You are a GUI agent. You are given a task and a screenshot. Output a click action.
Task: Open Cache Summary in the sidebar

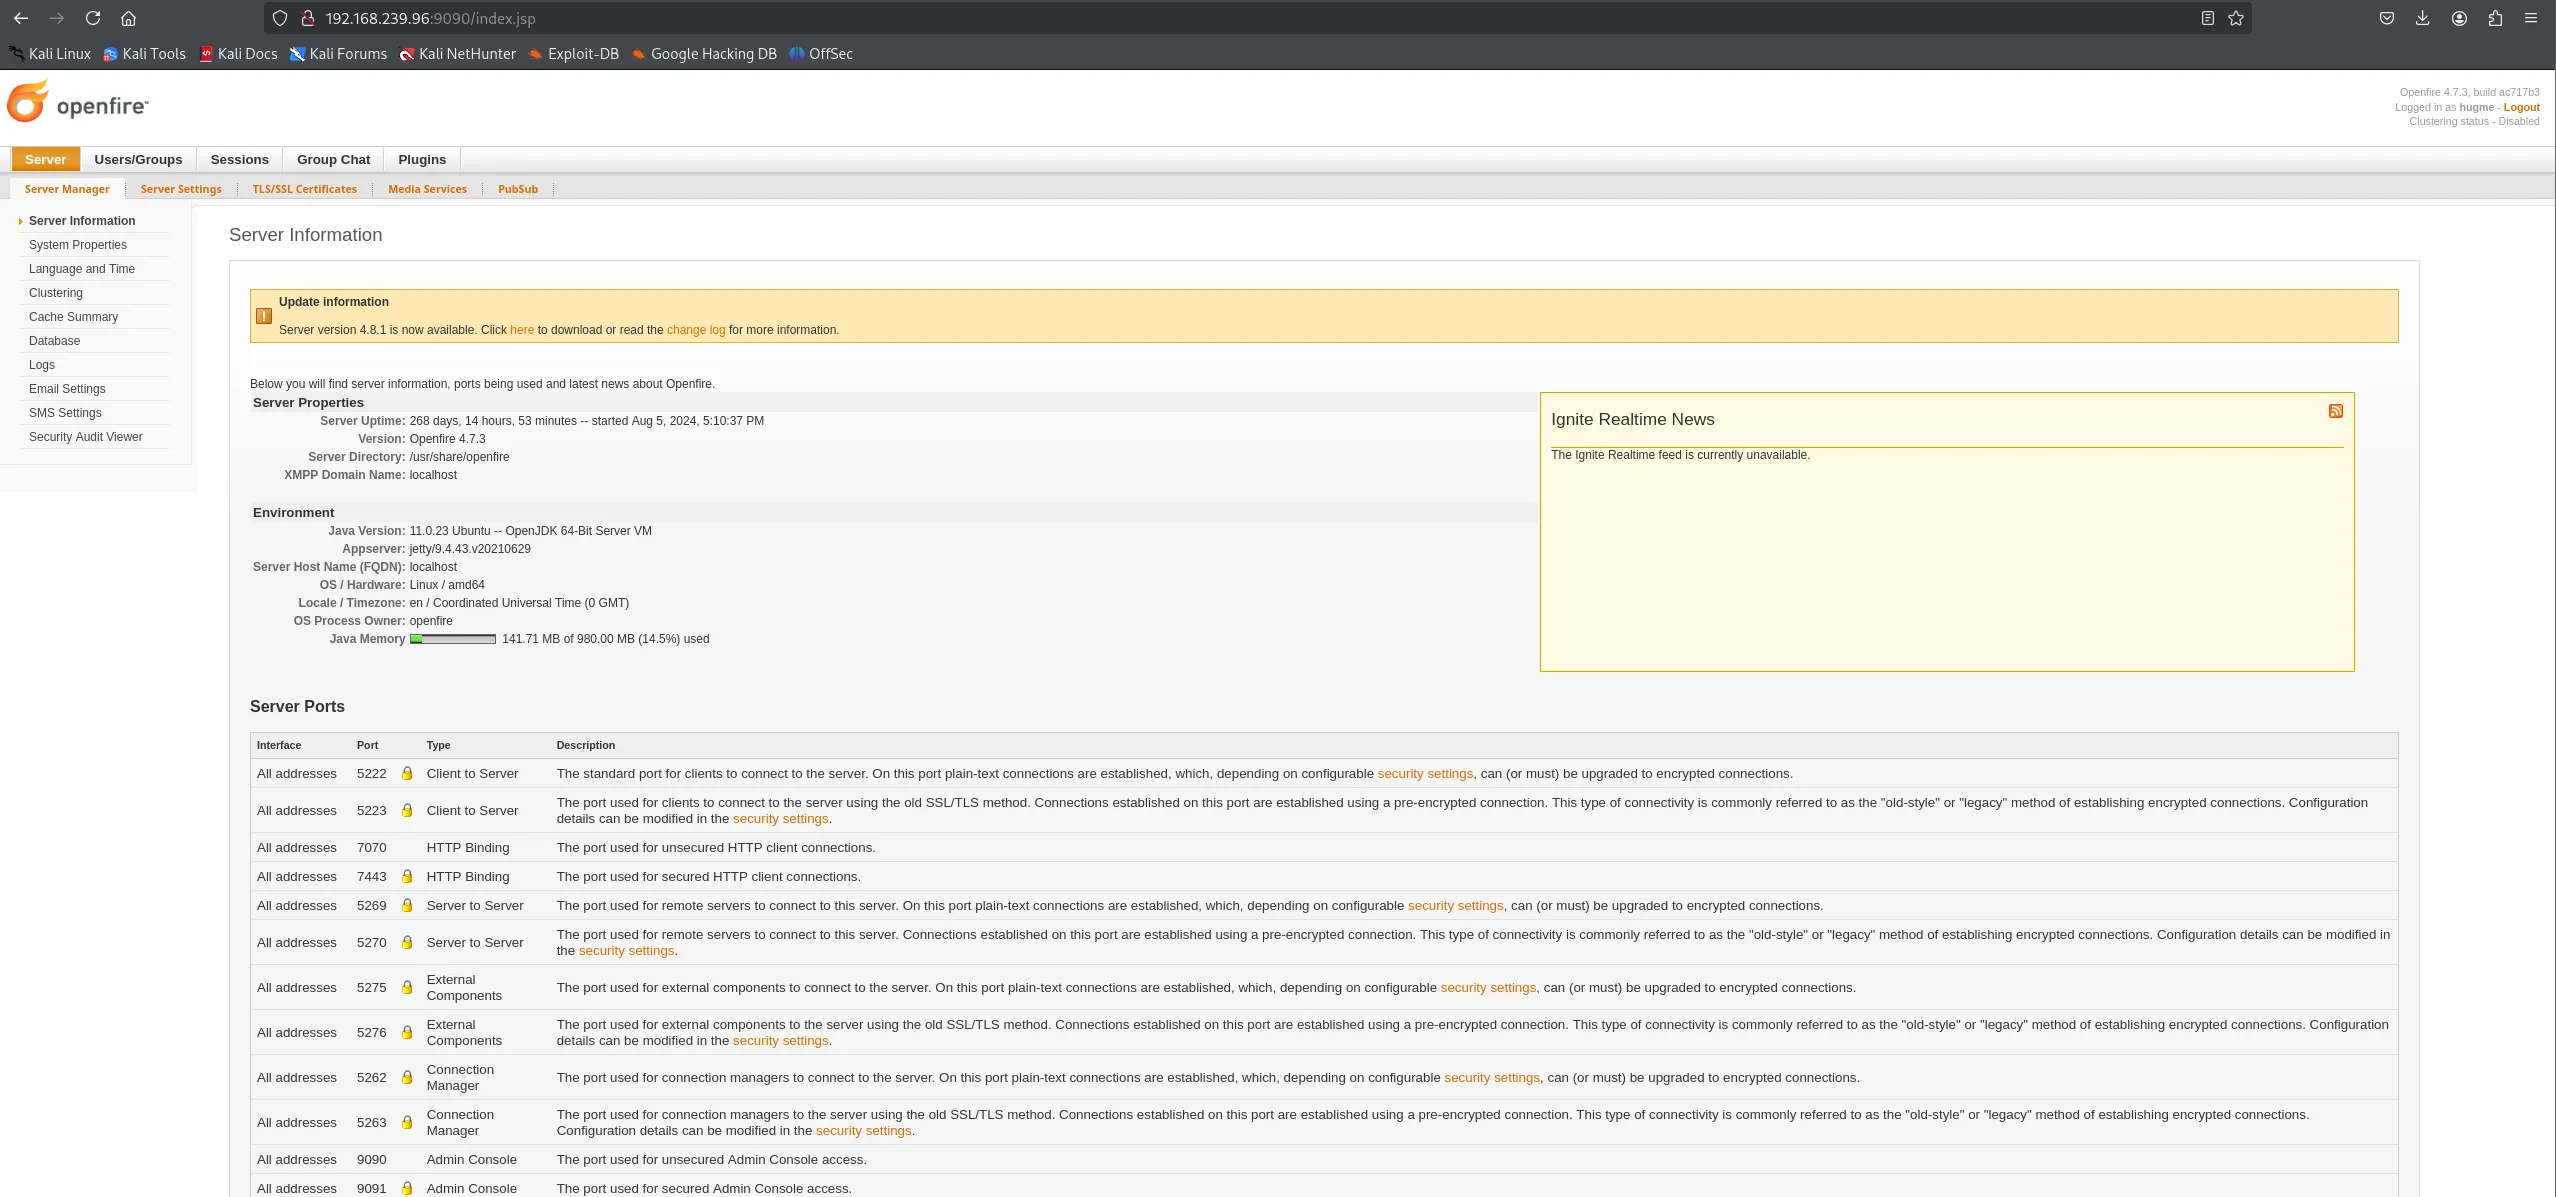(73, 317)
